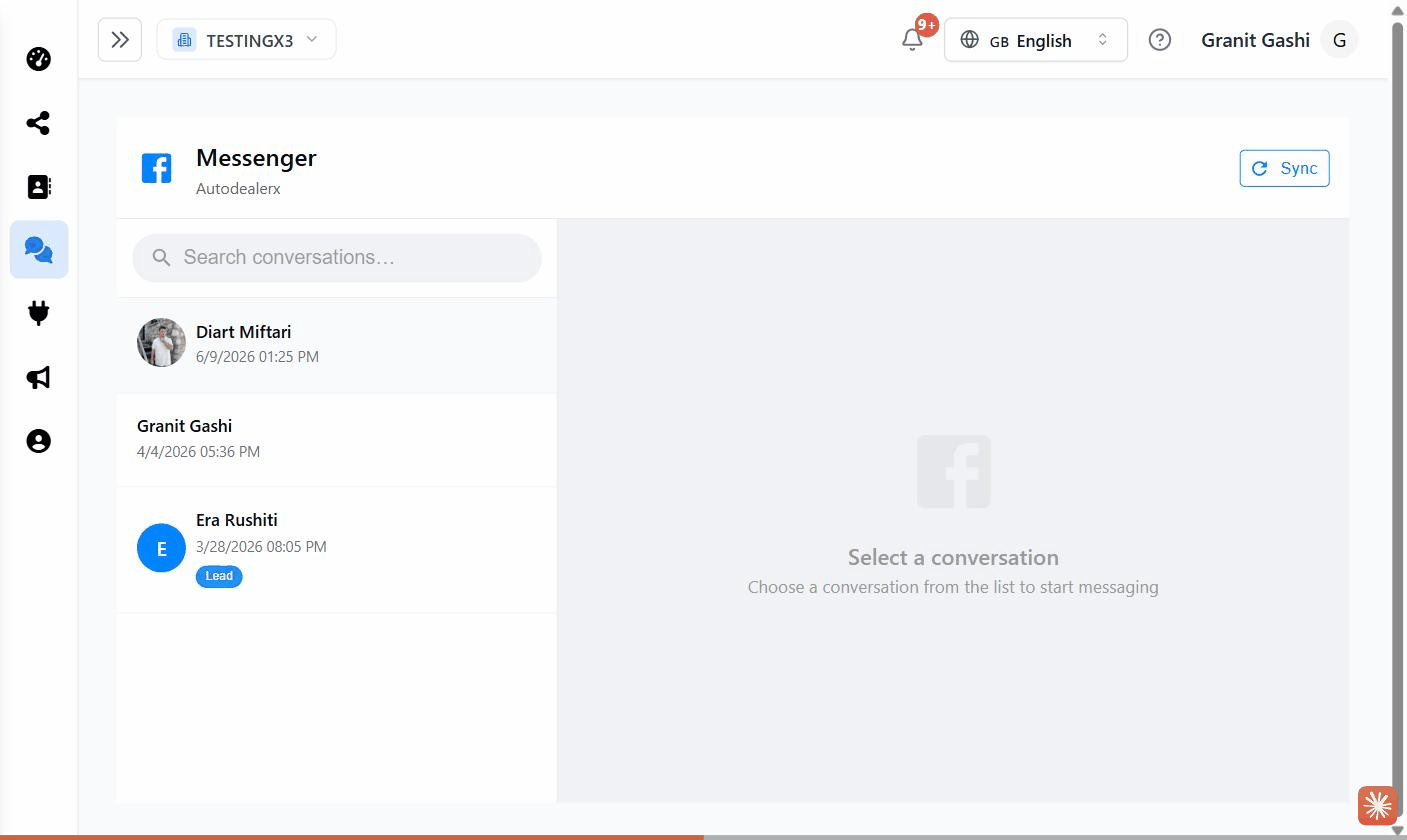Click the Autodealerx page name
1407x840 pixels.
tap(238, 188)
